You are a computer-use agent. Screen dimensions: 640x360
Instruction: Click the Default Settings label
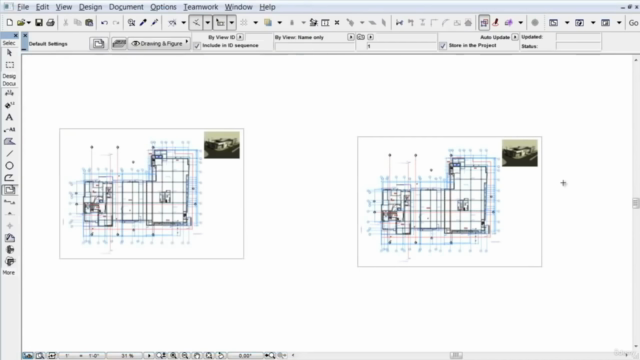48,44
